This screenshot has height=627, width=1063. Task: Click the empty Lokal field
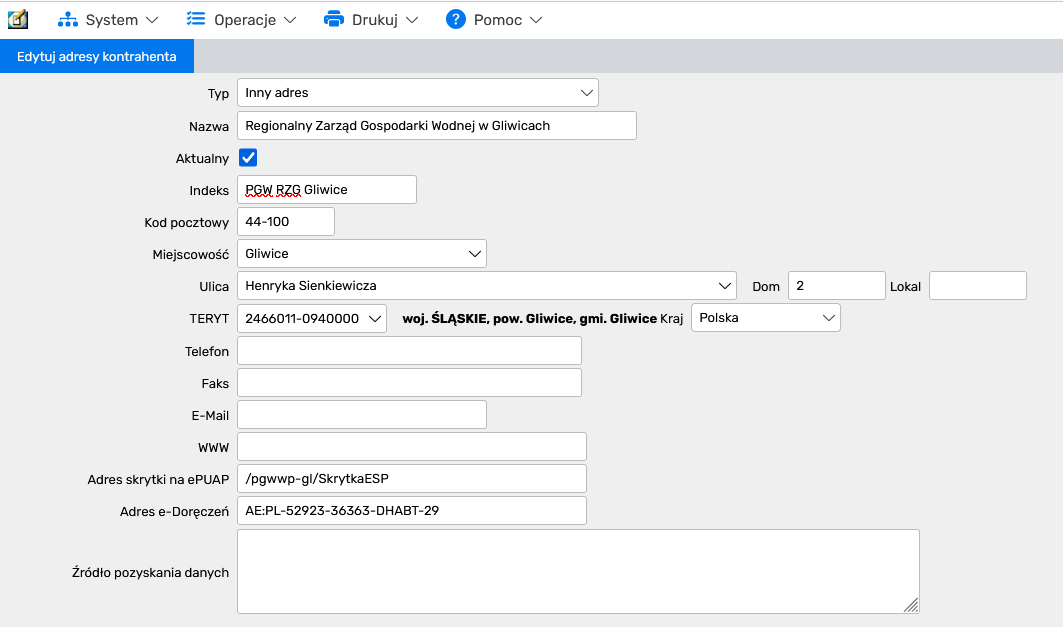(x=978, y=285)
